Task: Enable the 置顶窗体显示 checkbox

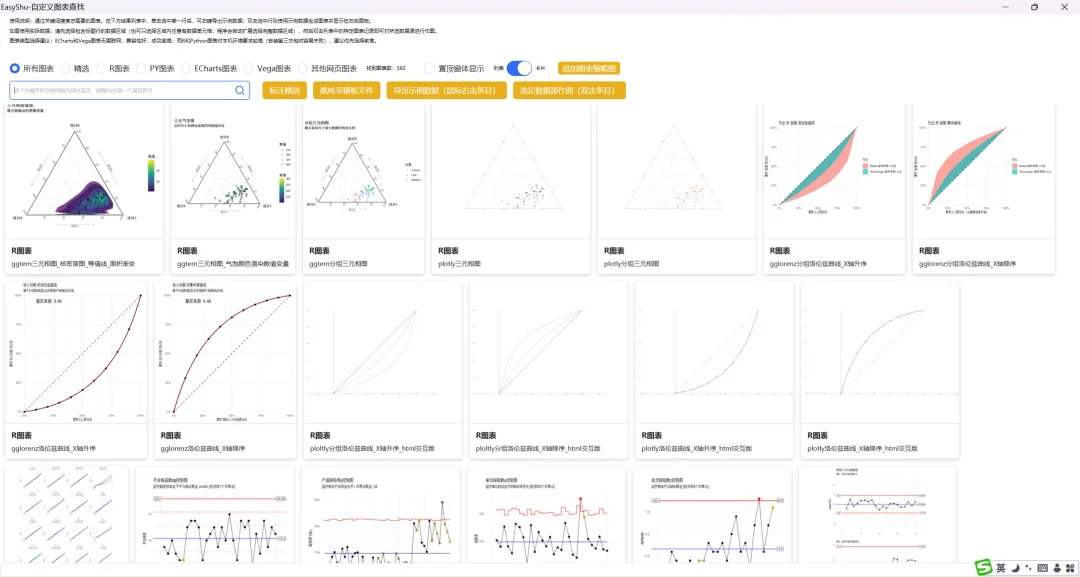Action: click(430, 69)
